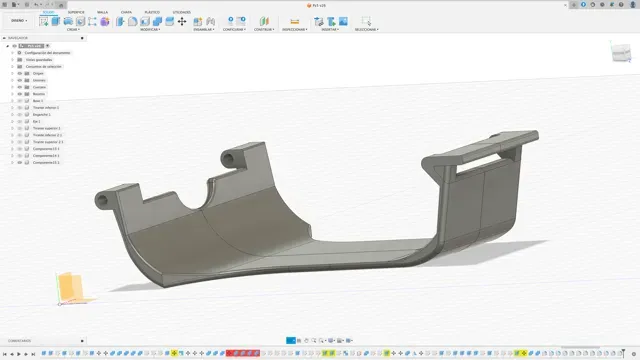Select the Combine tool in Modificar
This screenshot has height=360, width=640.
[x=157, y=21]
